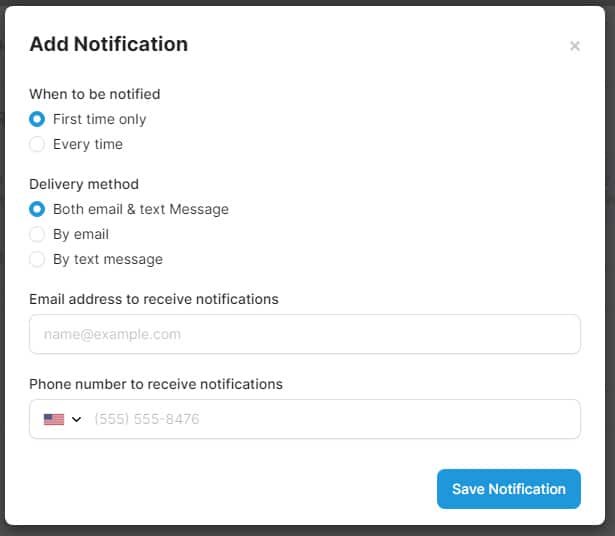Click into the phone number field
This screenshot has height=536, width=615.
(330, 419)
